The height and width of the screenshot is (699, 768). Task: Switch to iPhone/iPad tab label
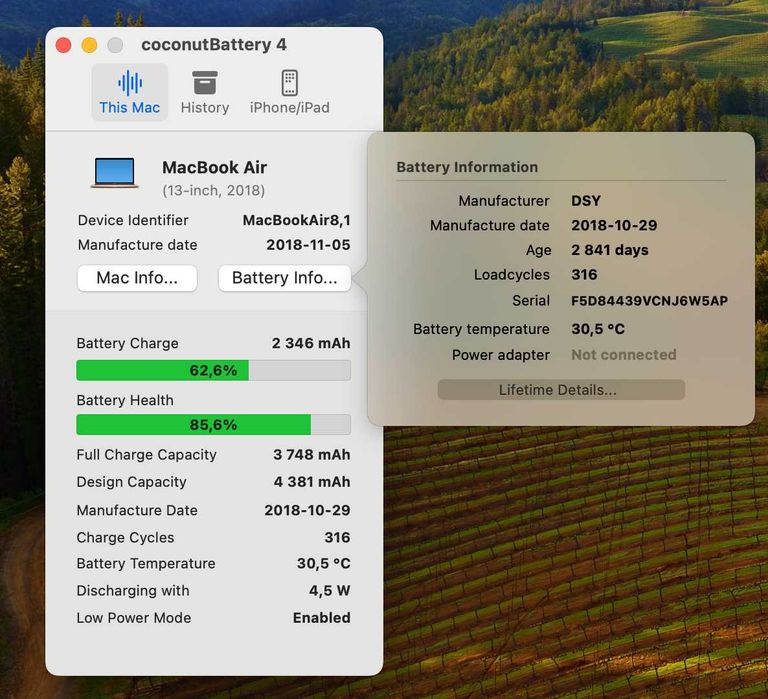(289, 107)
